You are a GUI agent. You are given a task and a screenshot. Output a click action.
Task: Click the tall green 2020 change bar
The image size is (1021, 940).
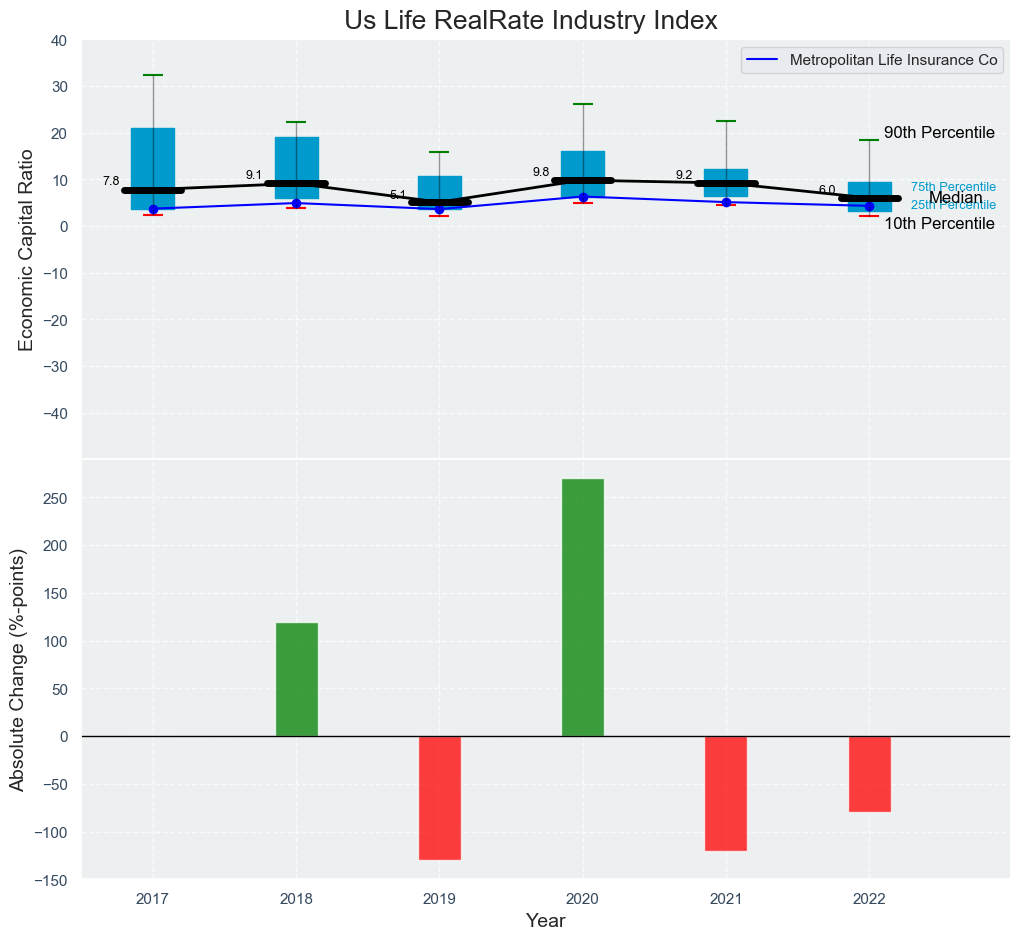pos(582,607)
